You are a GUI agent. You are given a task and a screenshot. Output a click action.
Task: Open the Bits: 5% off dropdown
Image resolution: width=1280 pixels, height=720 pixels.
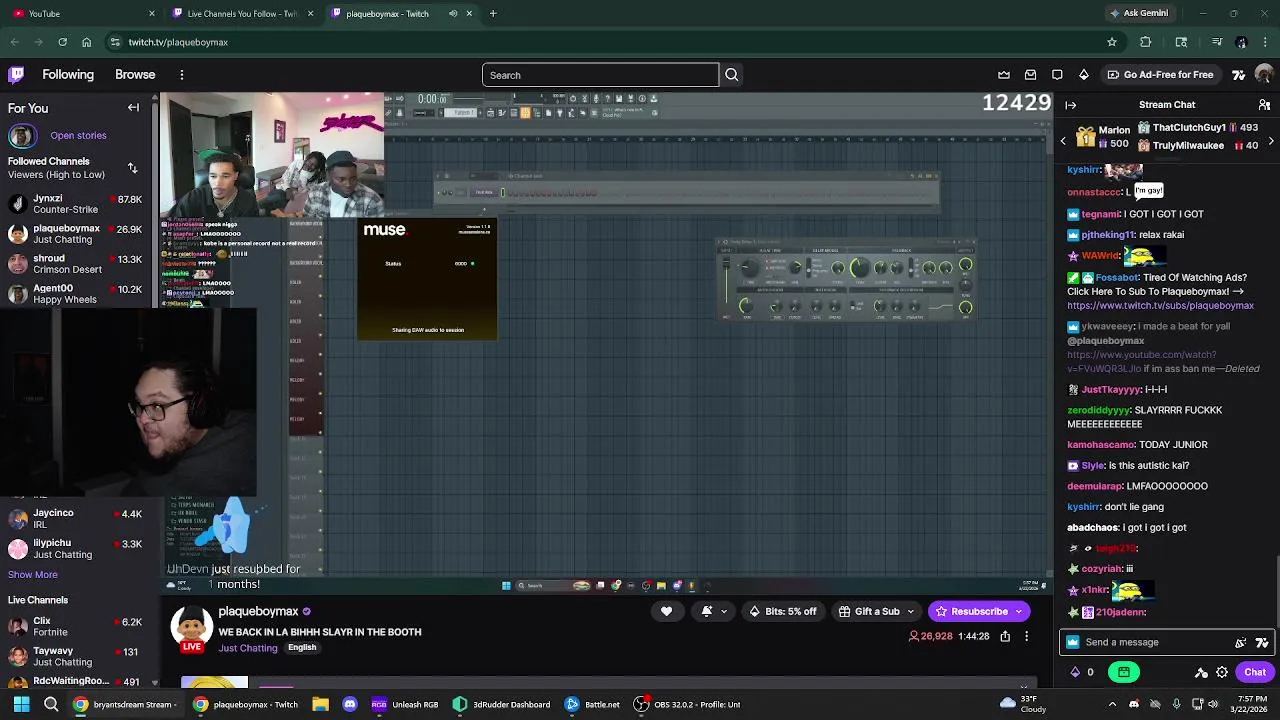point(783,611)
